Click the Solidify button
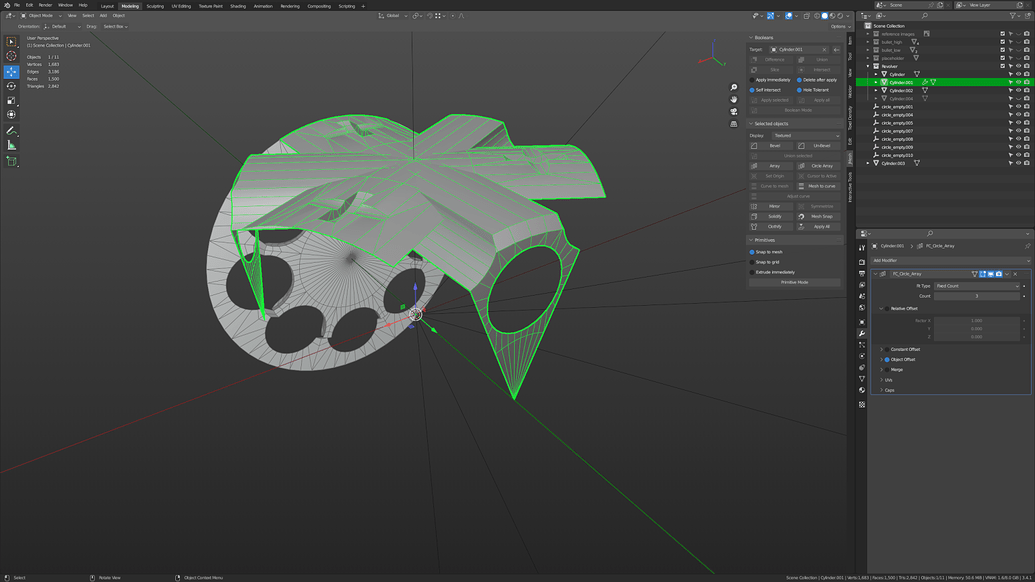The height and width of the screenshot is (582, 1035). point(772,216)
